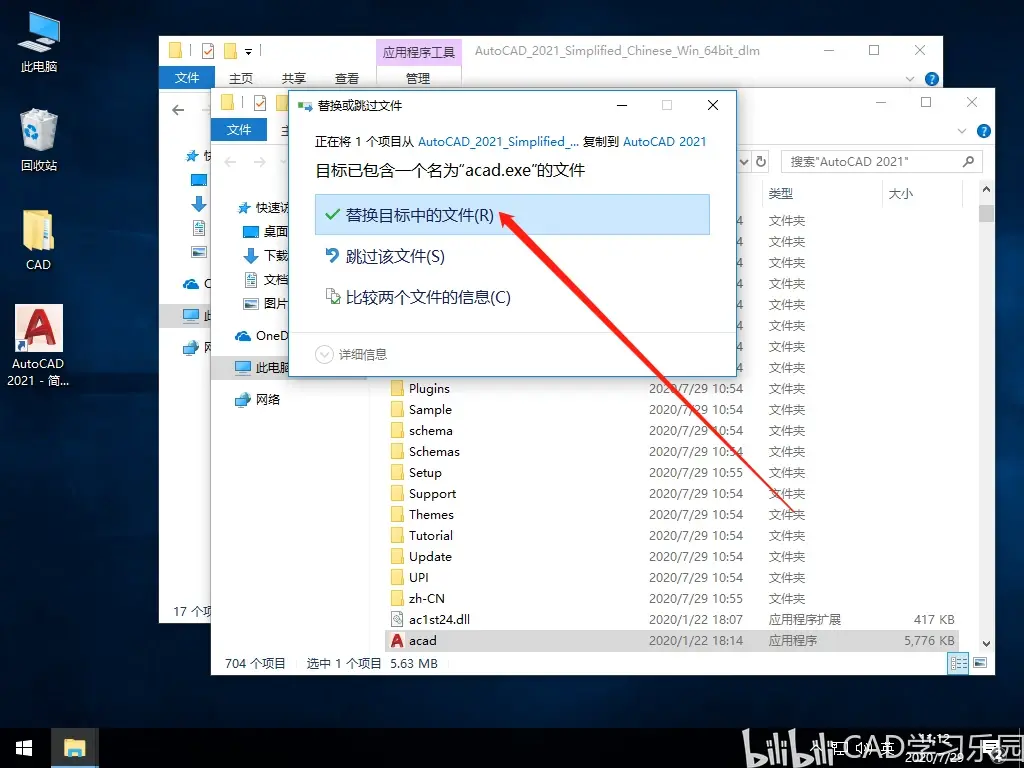
Task: Sort by 类型 column header
Action: 781,193
